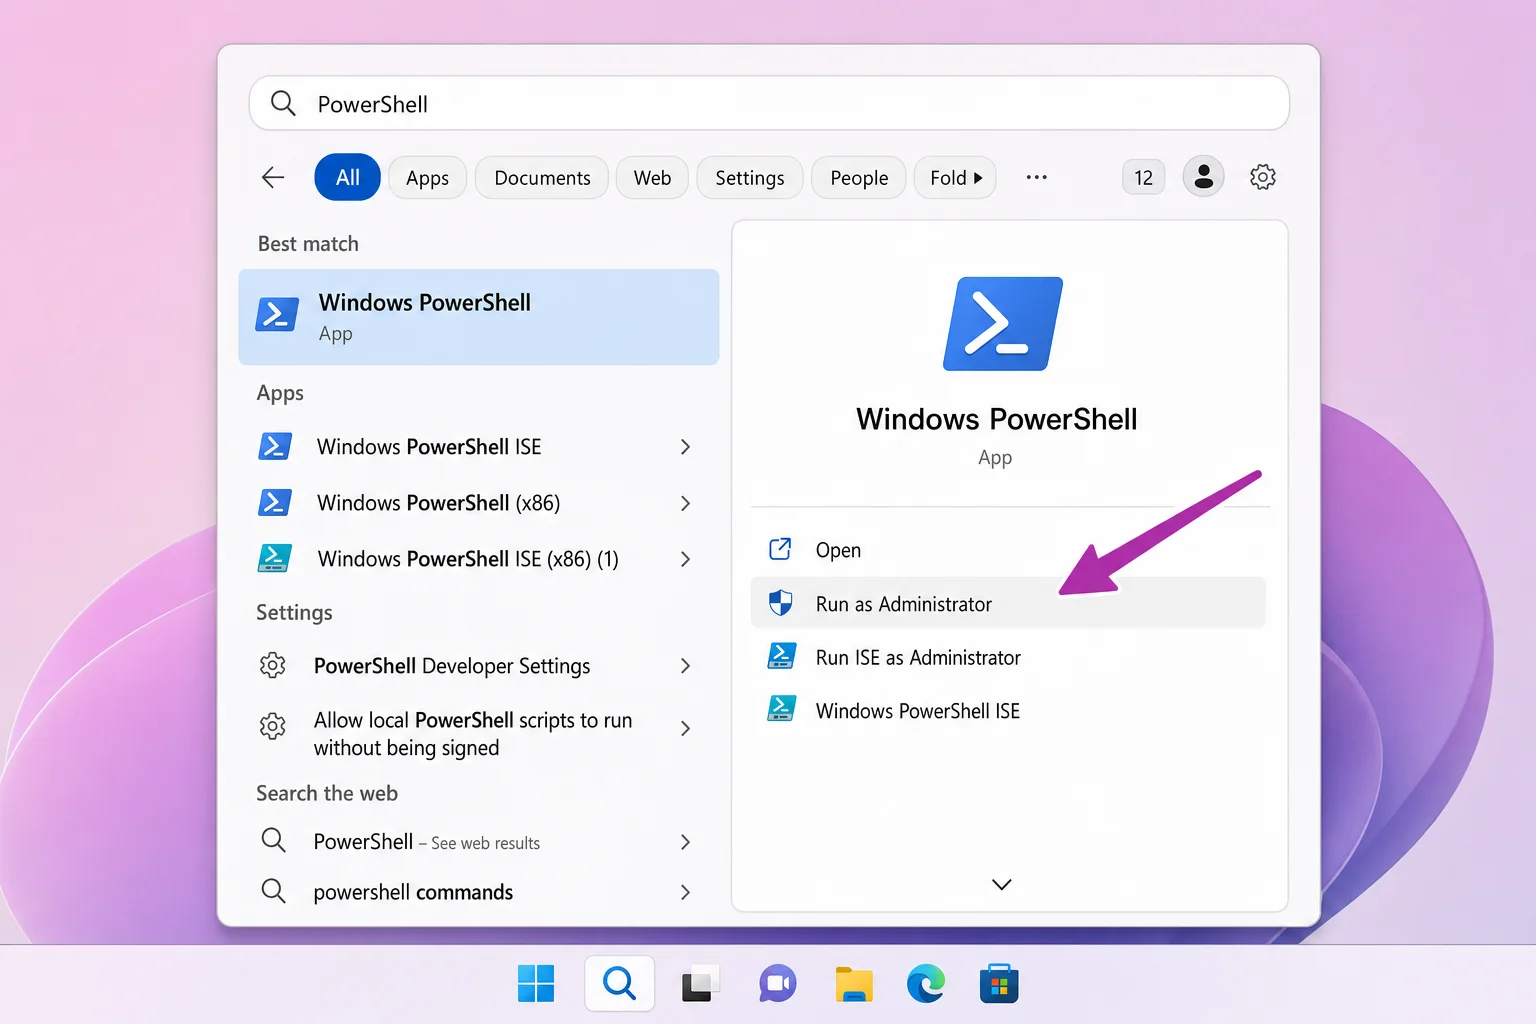Expand PowerShell Developer Settings chevron
Viewport: 1536px width, 1024px height.
click(685, 666)
